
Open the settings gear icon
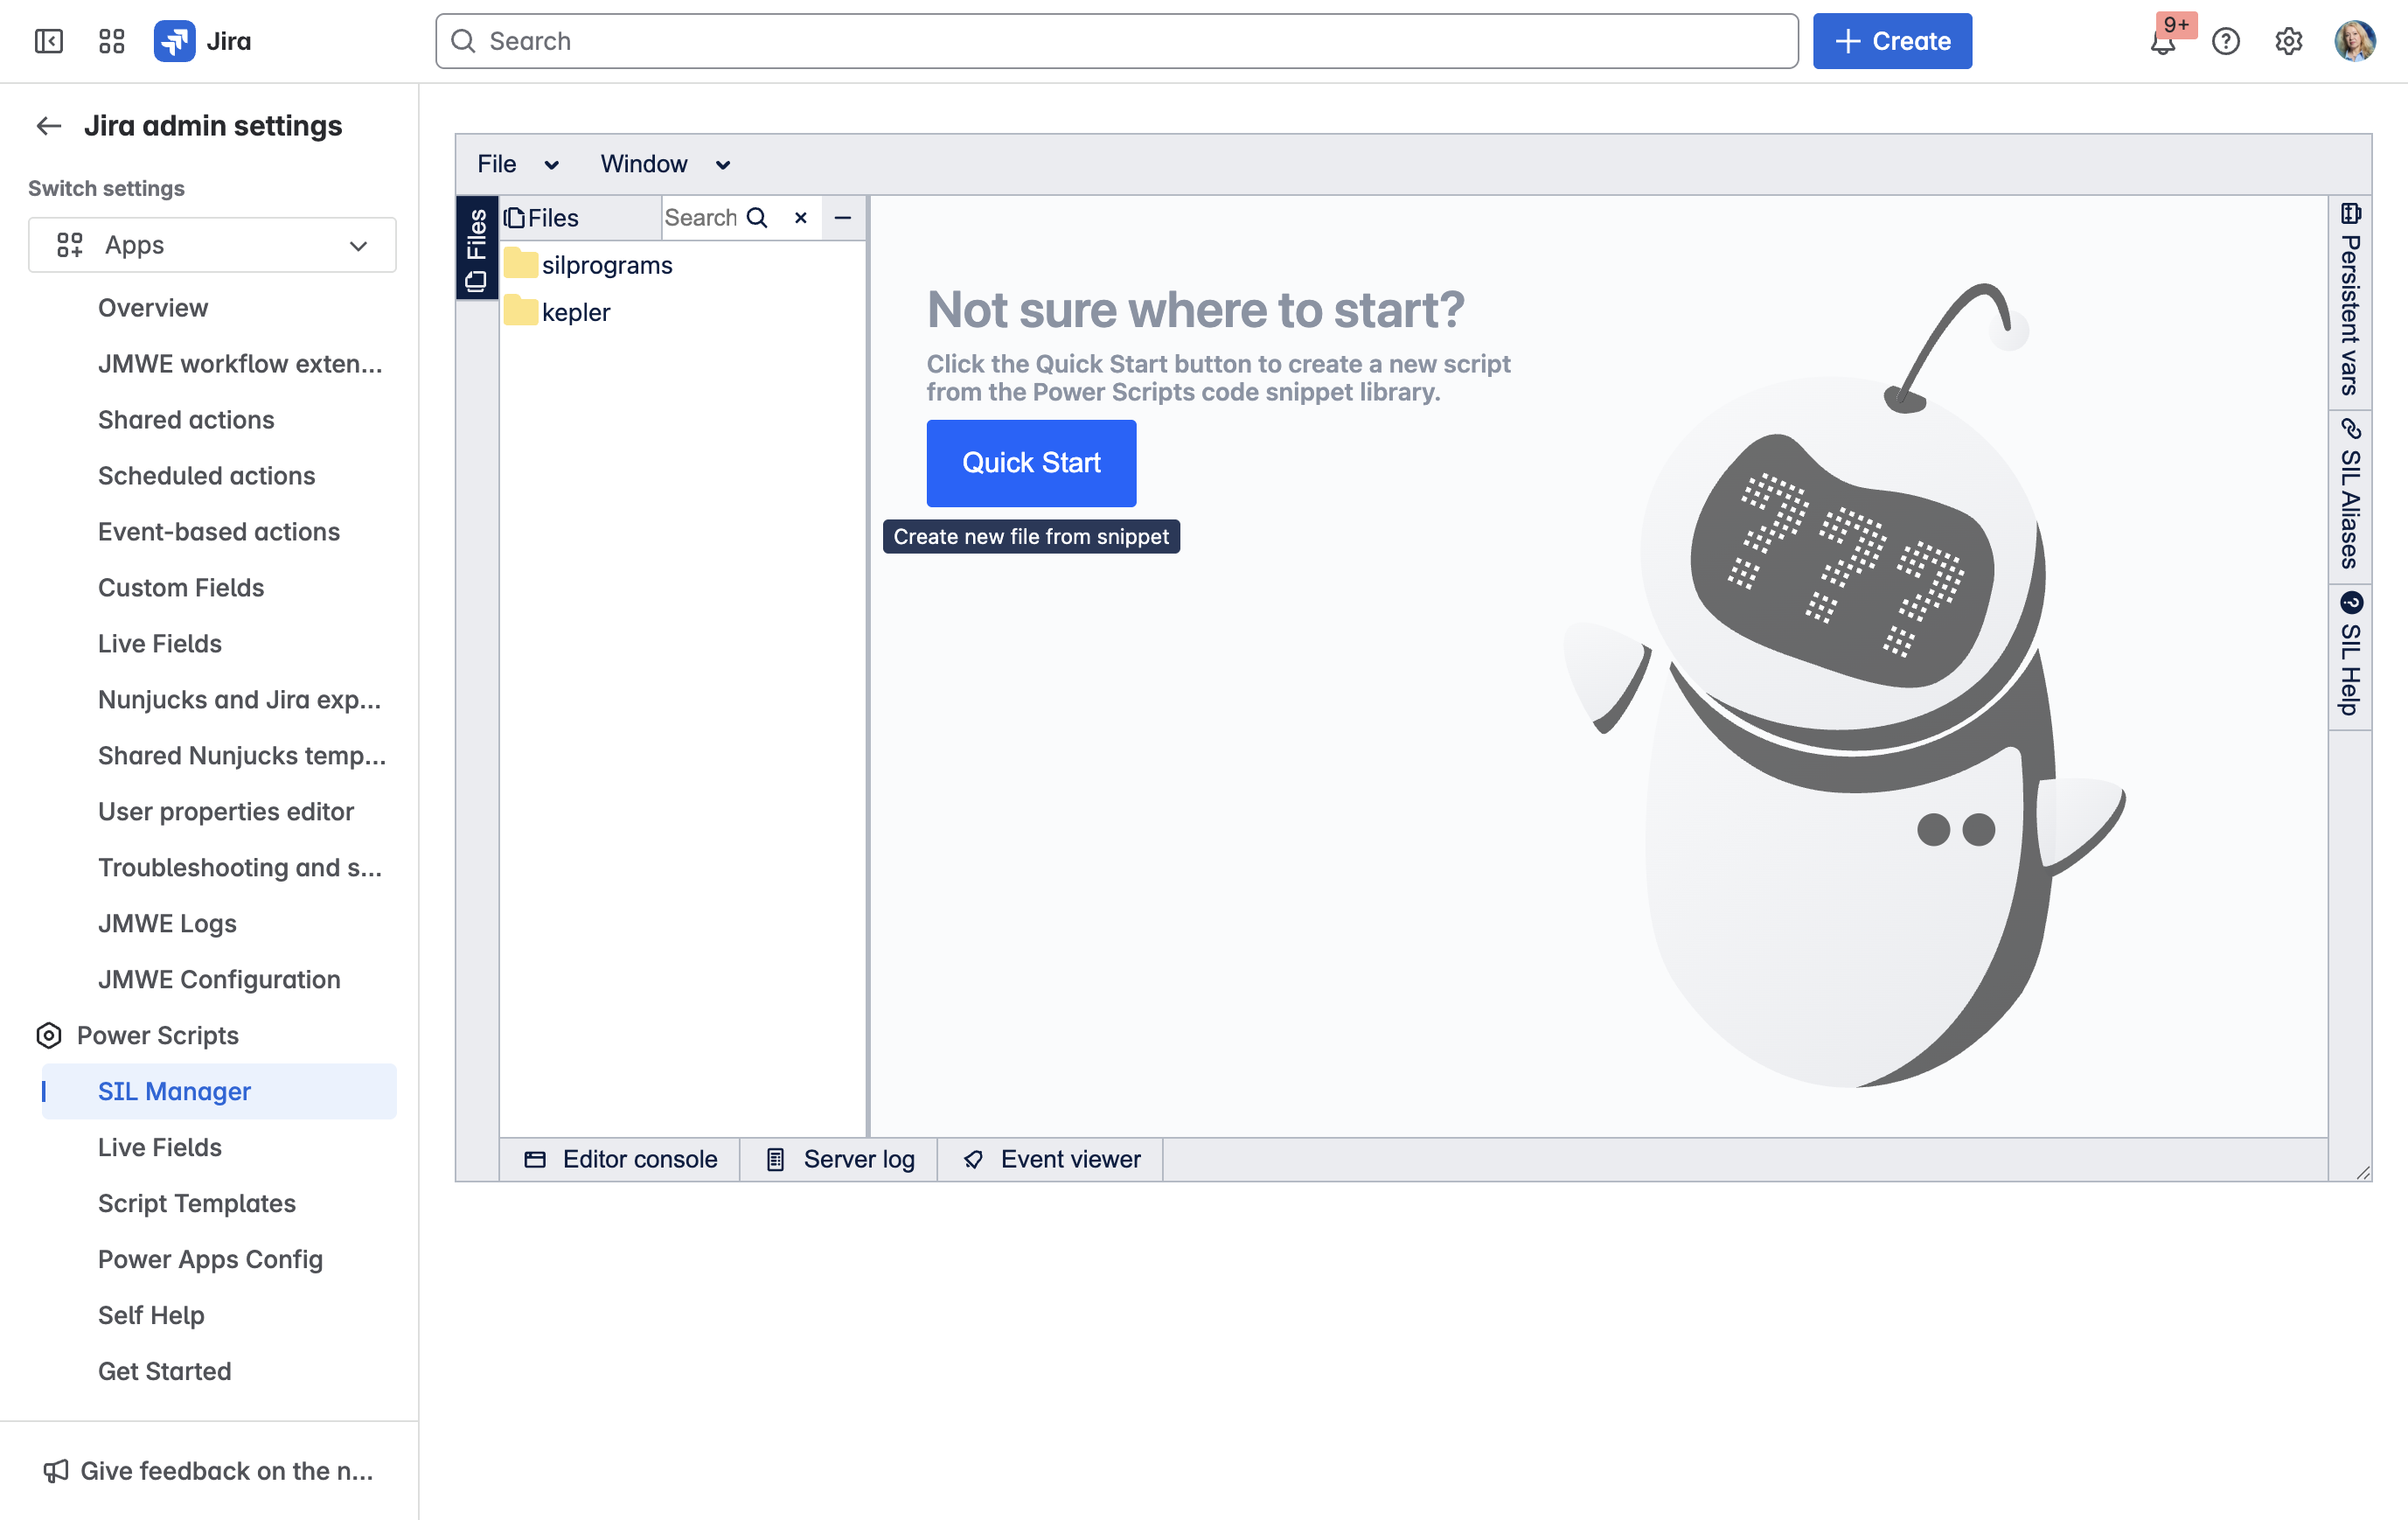pyautogui.click(x=2289, y=41)
